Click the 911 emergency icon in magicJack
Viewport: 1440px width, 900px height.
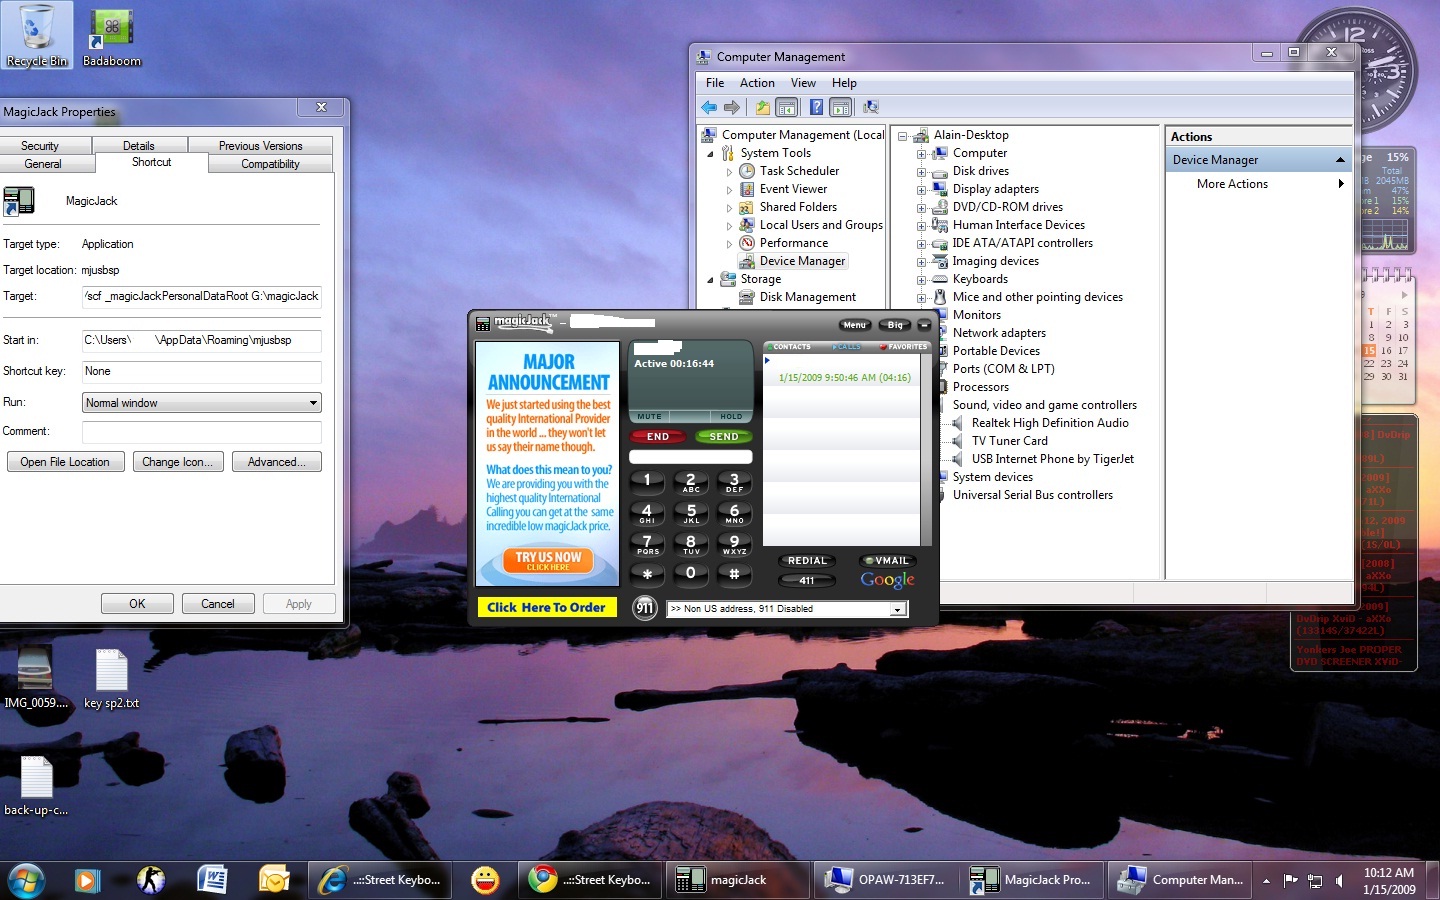pyautogui.click(x=645, y=607)
